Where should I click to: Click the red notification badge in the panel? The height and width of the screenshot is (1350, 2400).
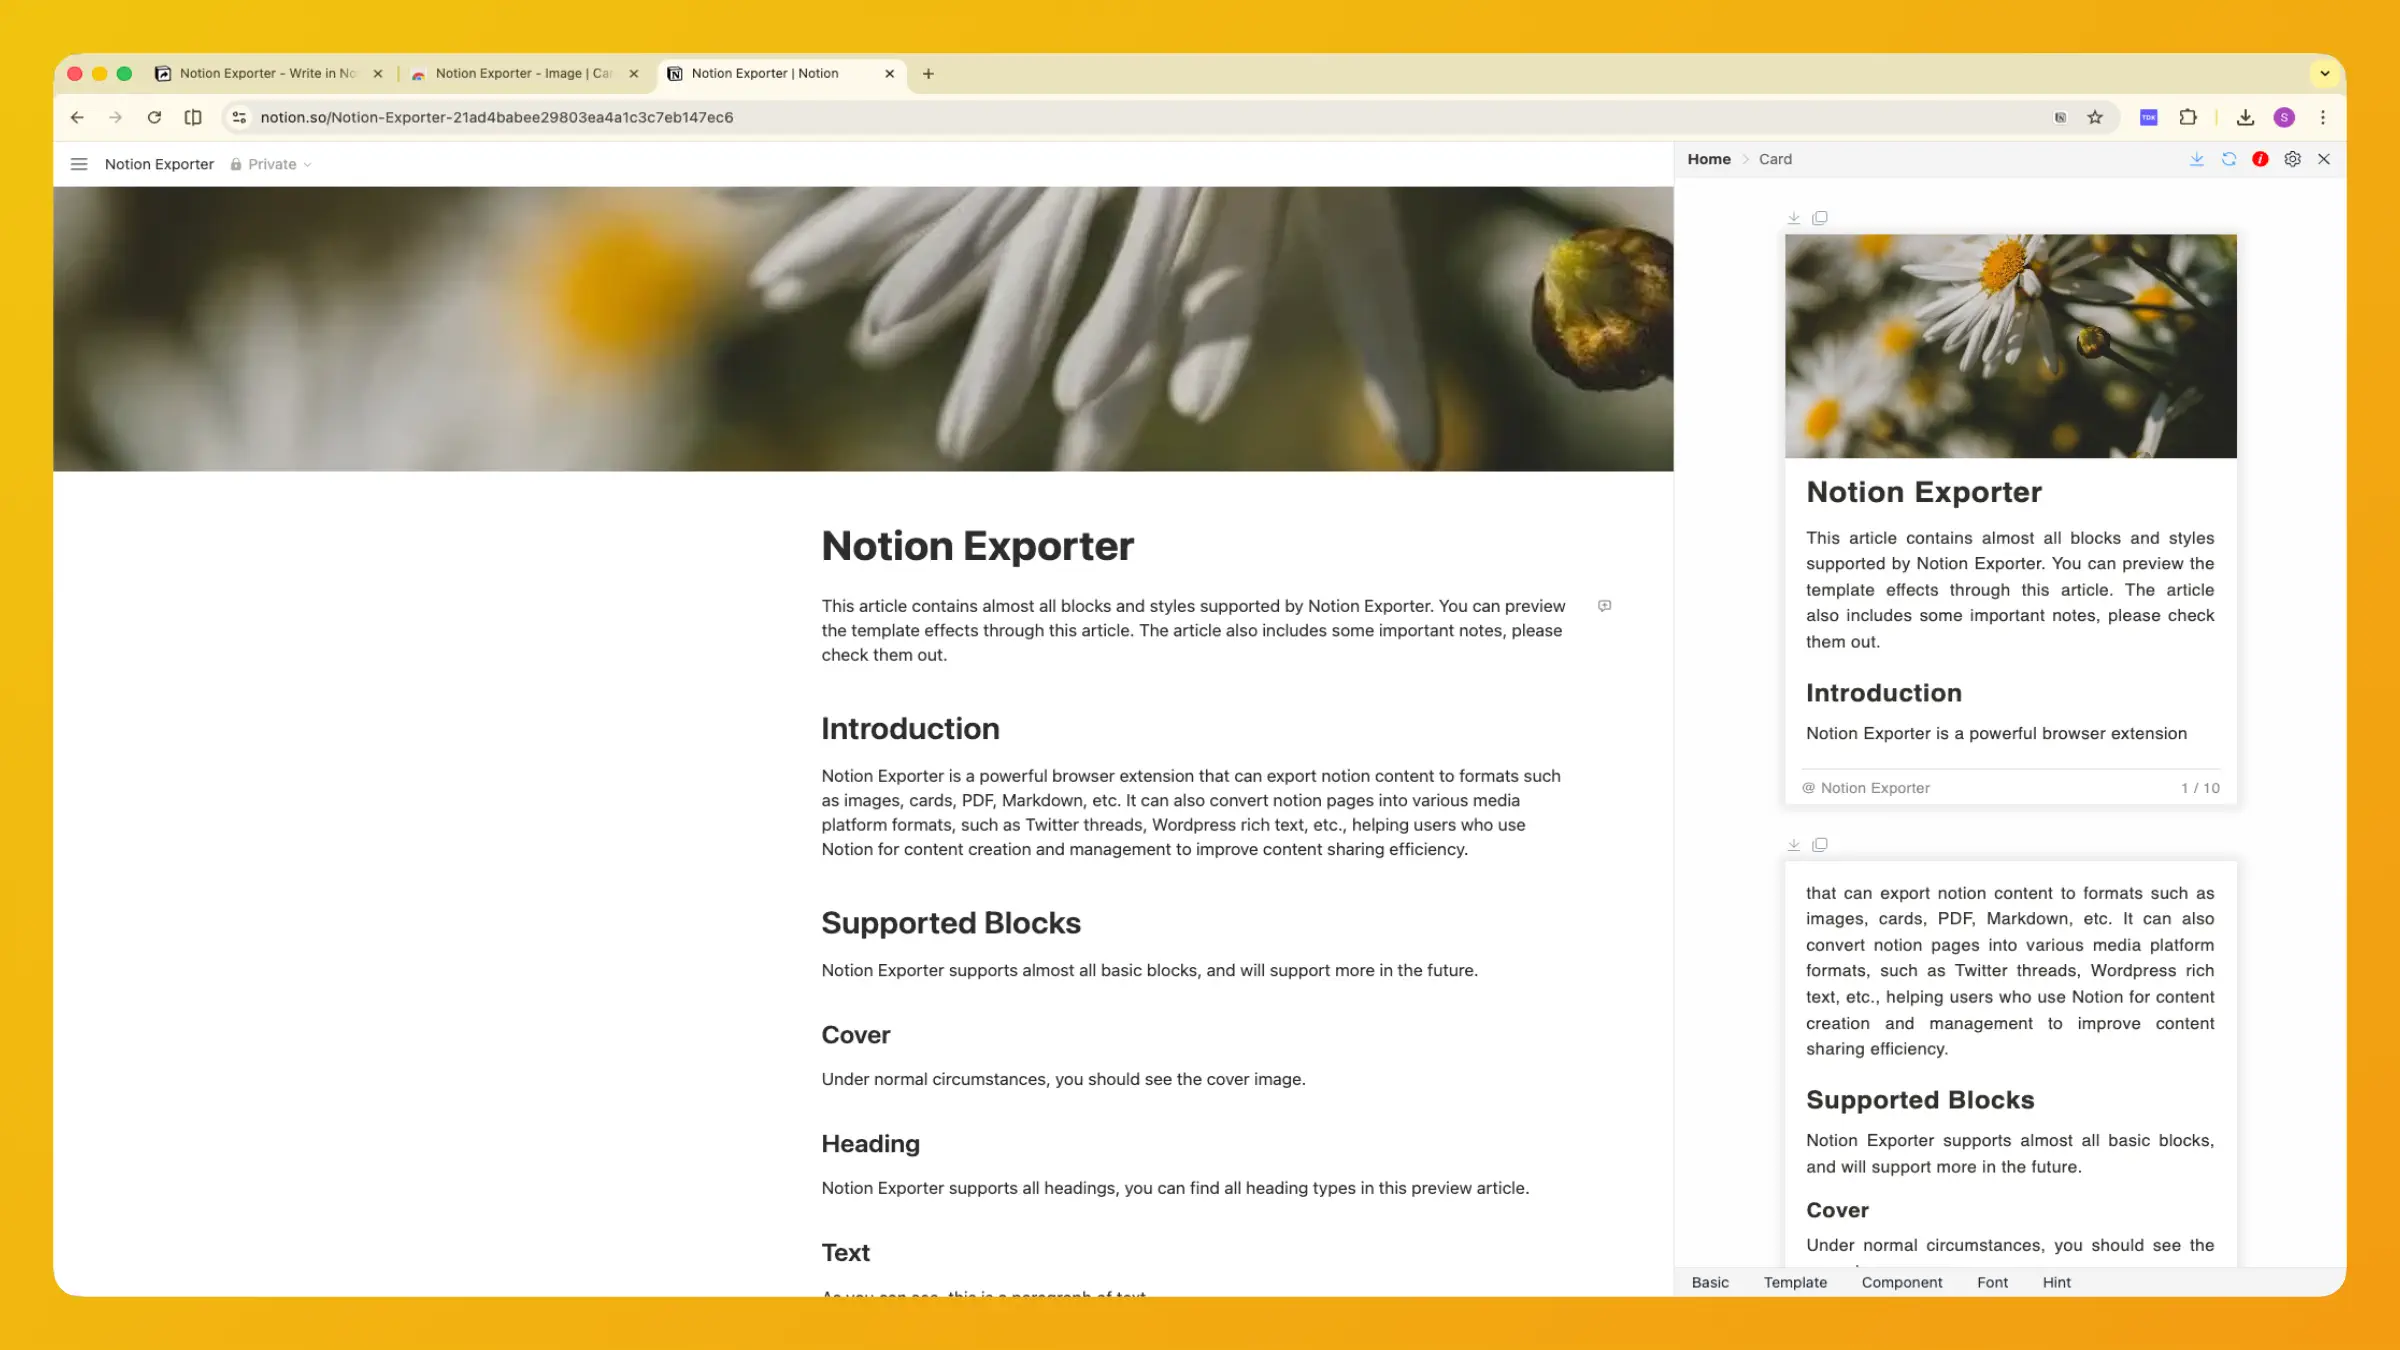tap(2260, 159)
